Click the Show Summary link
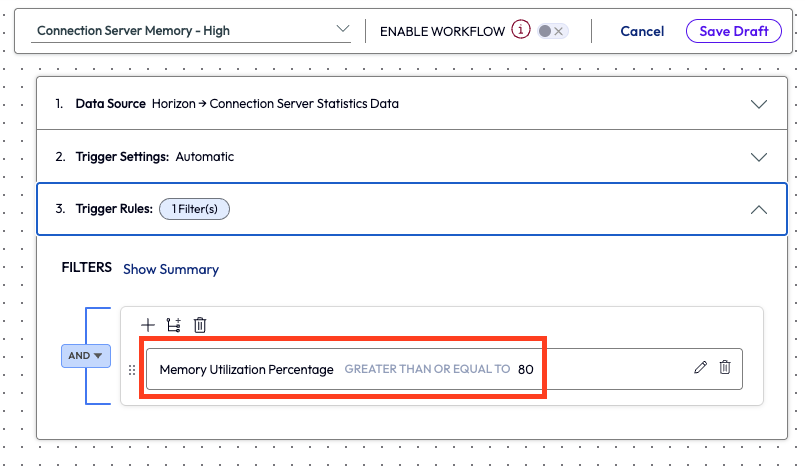This screenshot has height=469, width=805. (171, 269)
